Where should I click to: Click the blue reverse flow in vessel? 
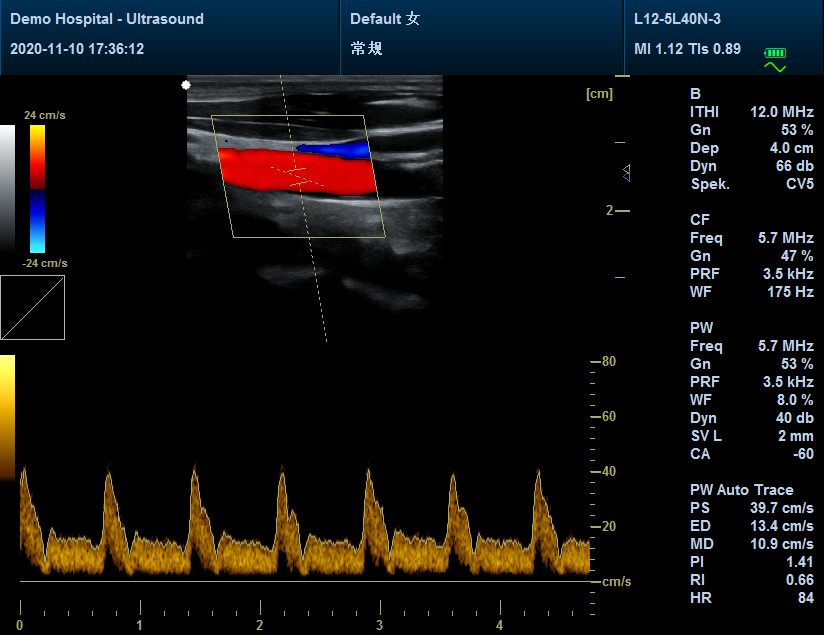335,150
